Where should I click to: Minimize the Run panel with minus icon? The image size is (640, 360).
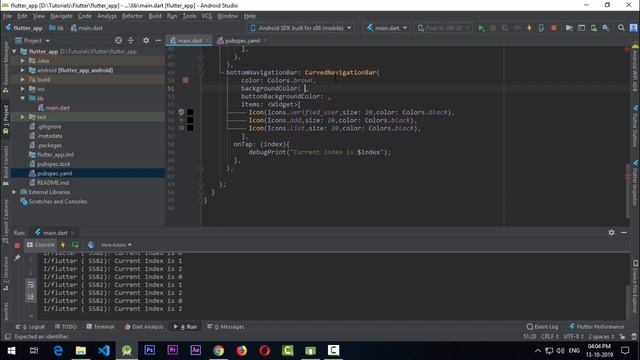click(624, 232)
